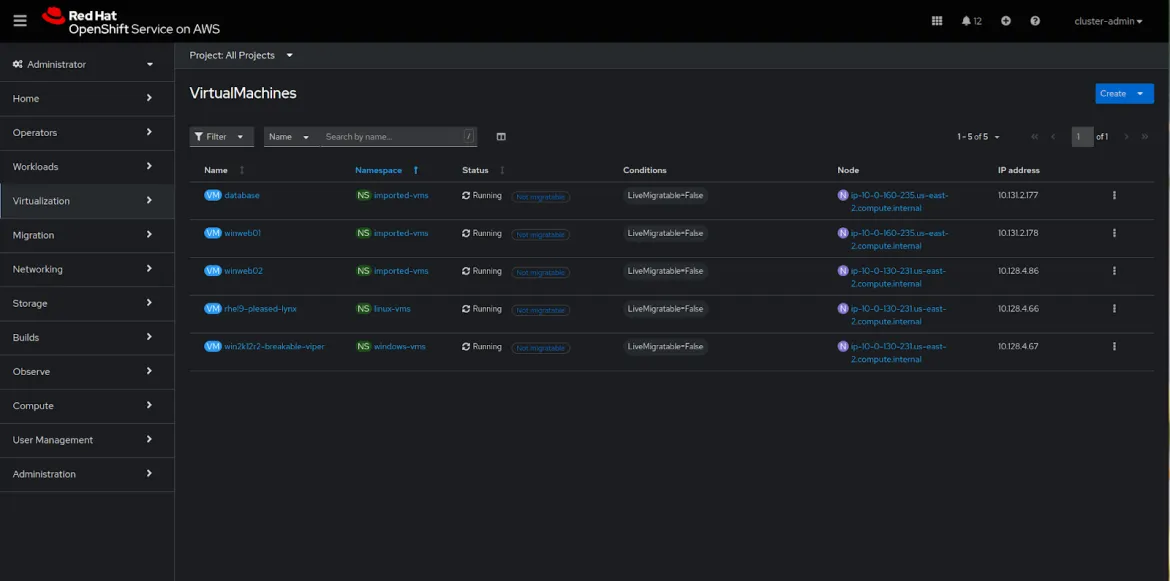Image resolution: width=1170 pixels, height=581 pixels.
Task: Expand the User Management section
Action: (x=87, y=440)
